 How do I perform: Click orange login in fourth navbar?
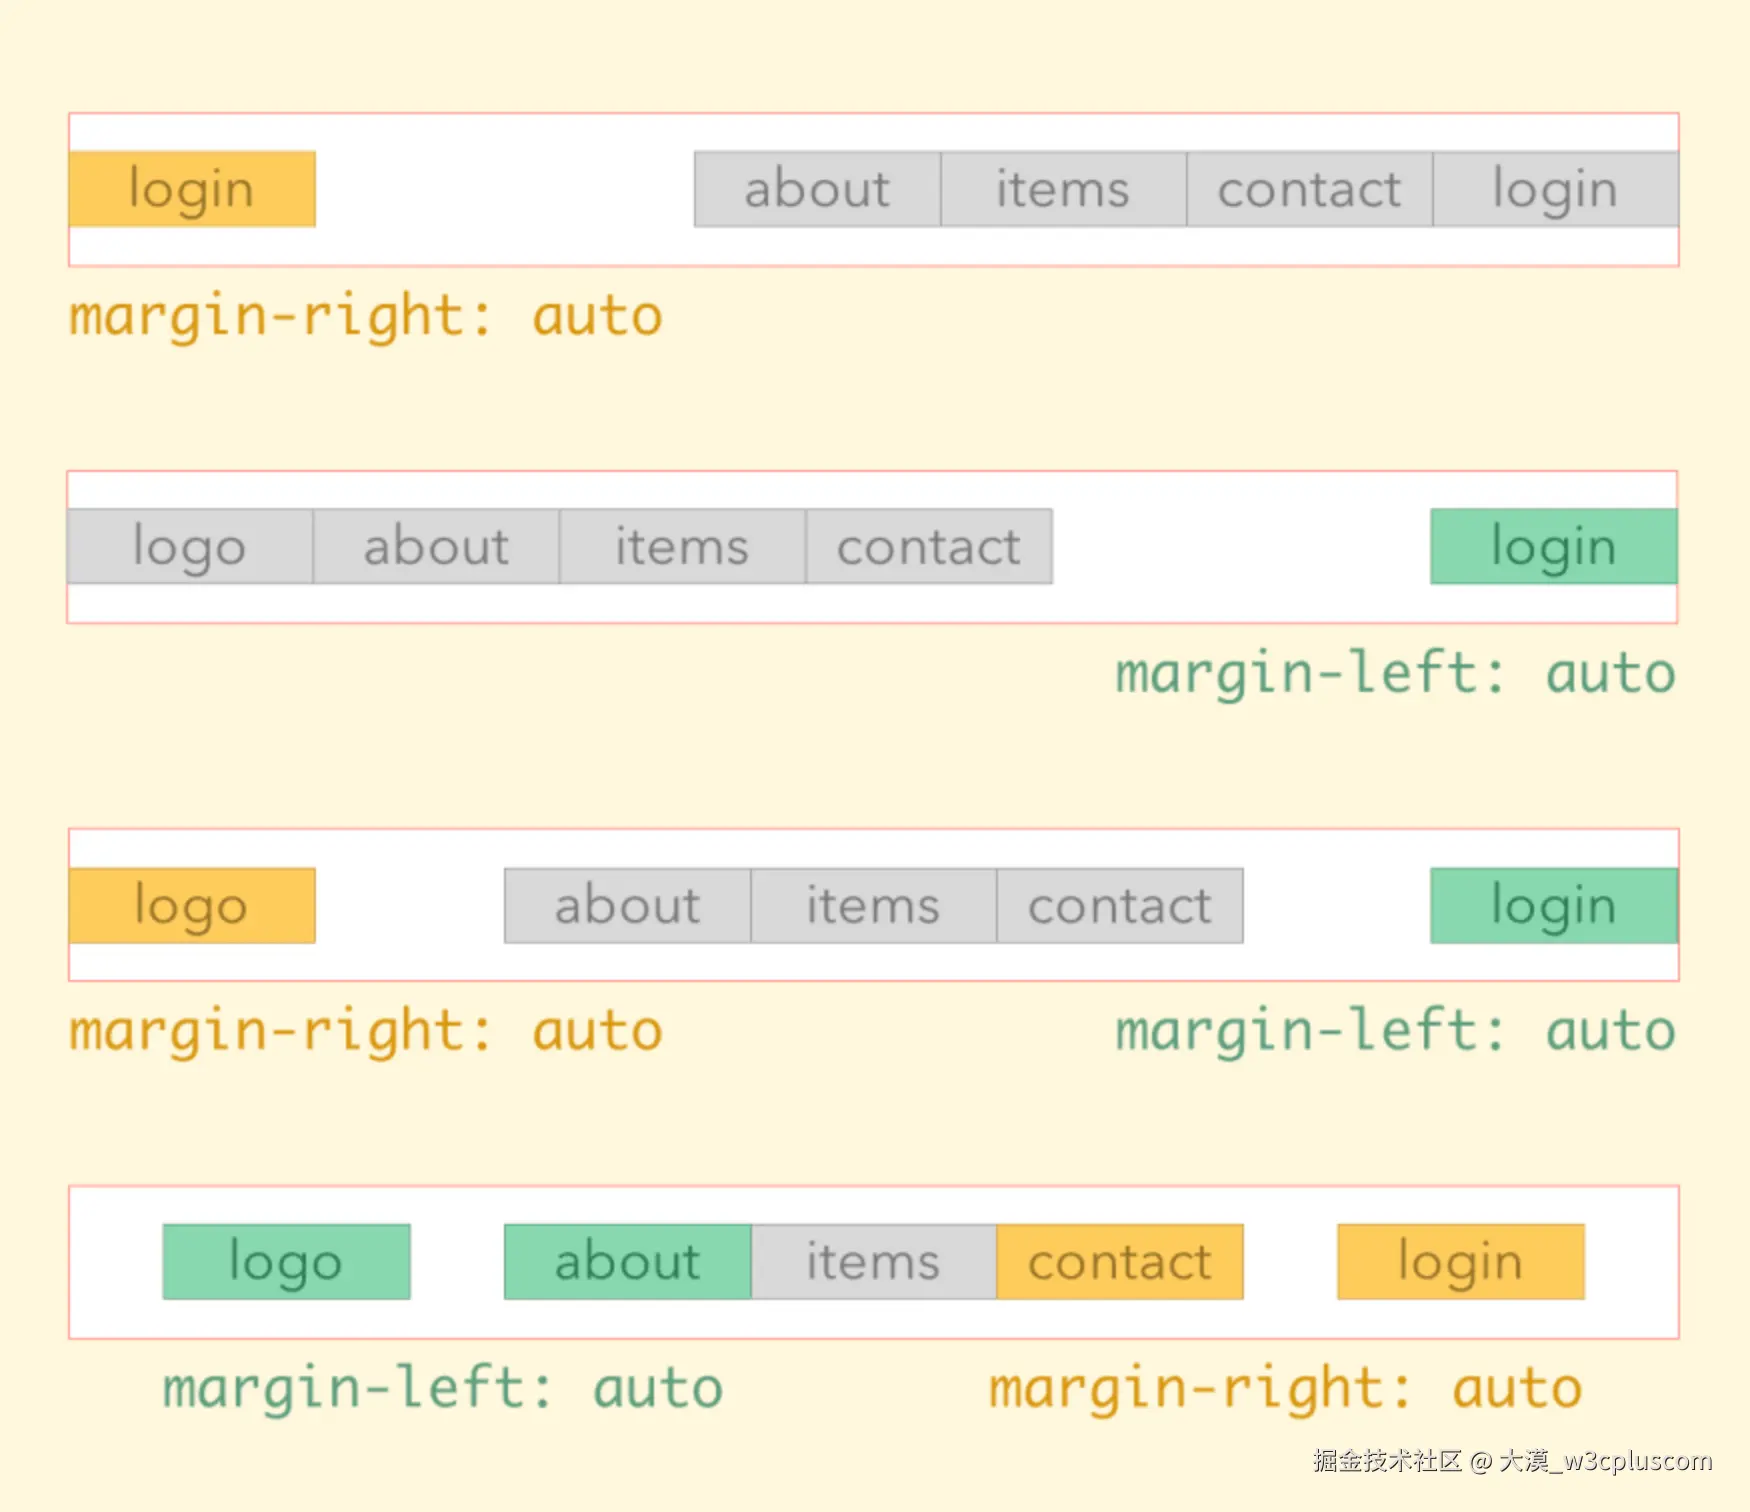click(x=1461, y=1262)
